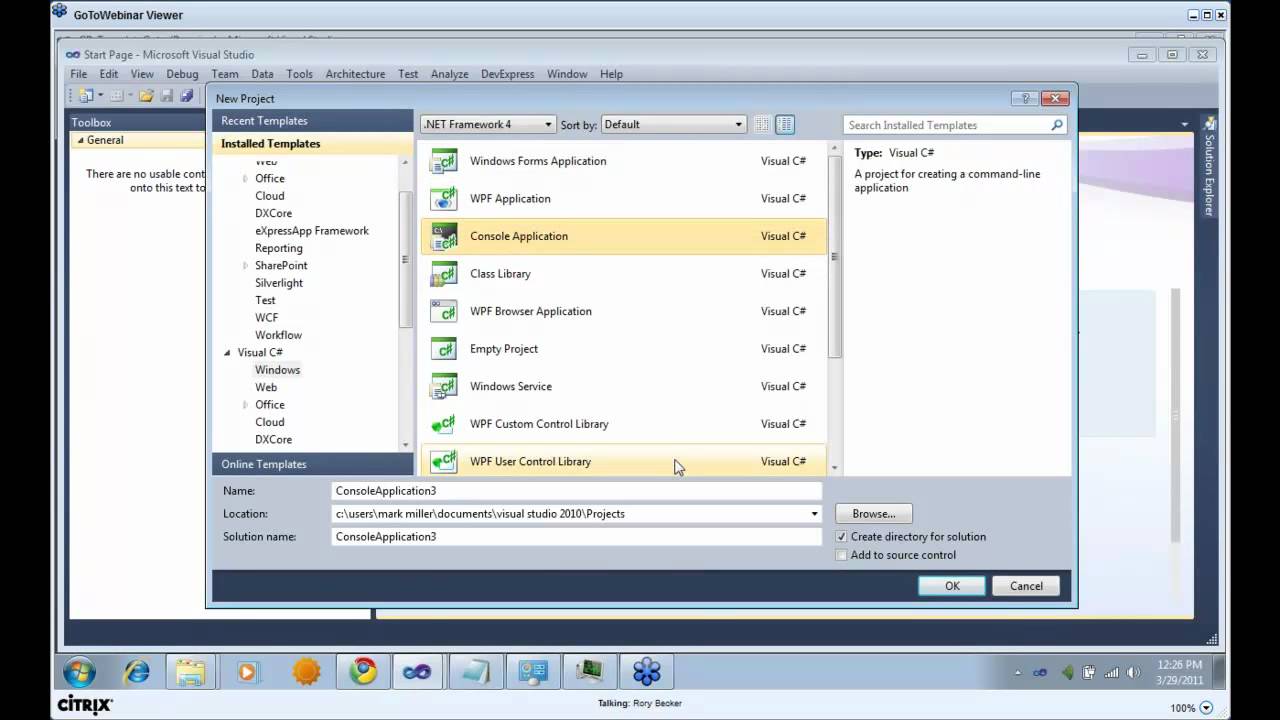Click the Console Application template icon
The image size is (1280, 720).
coord(443,236)
